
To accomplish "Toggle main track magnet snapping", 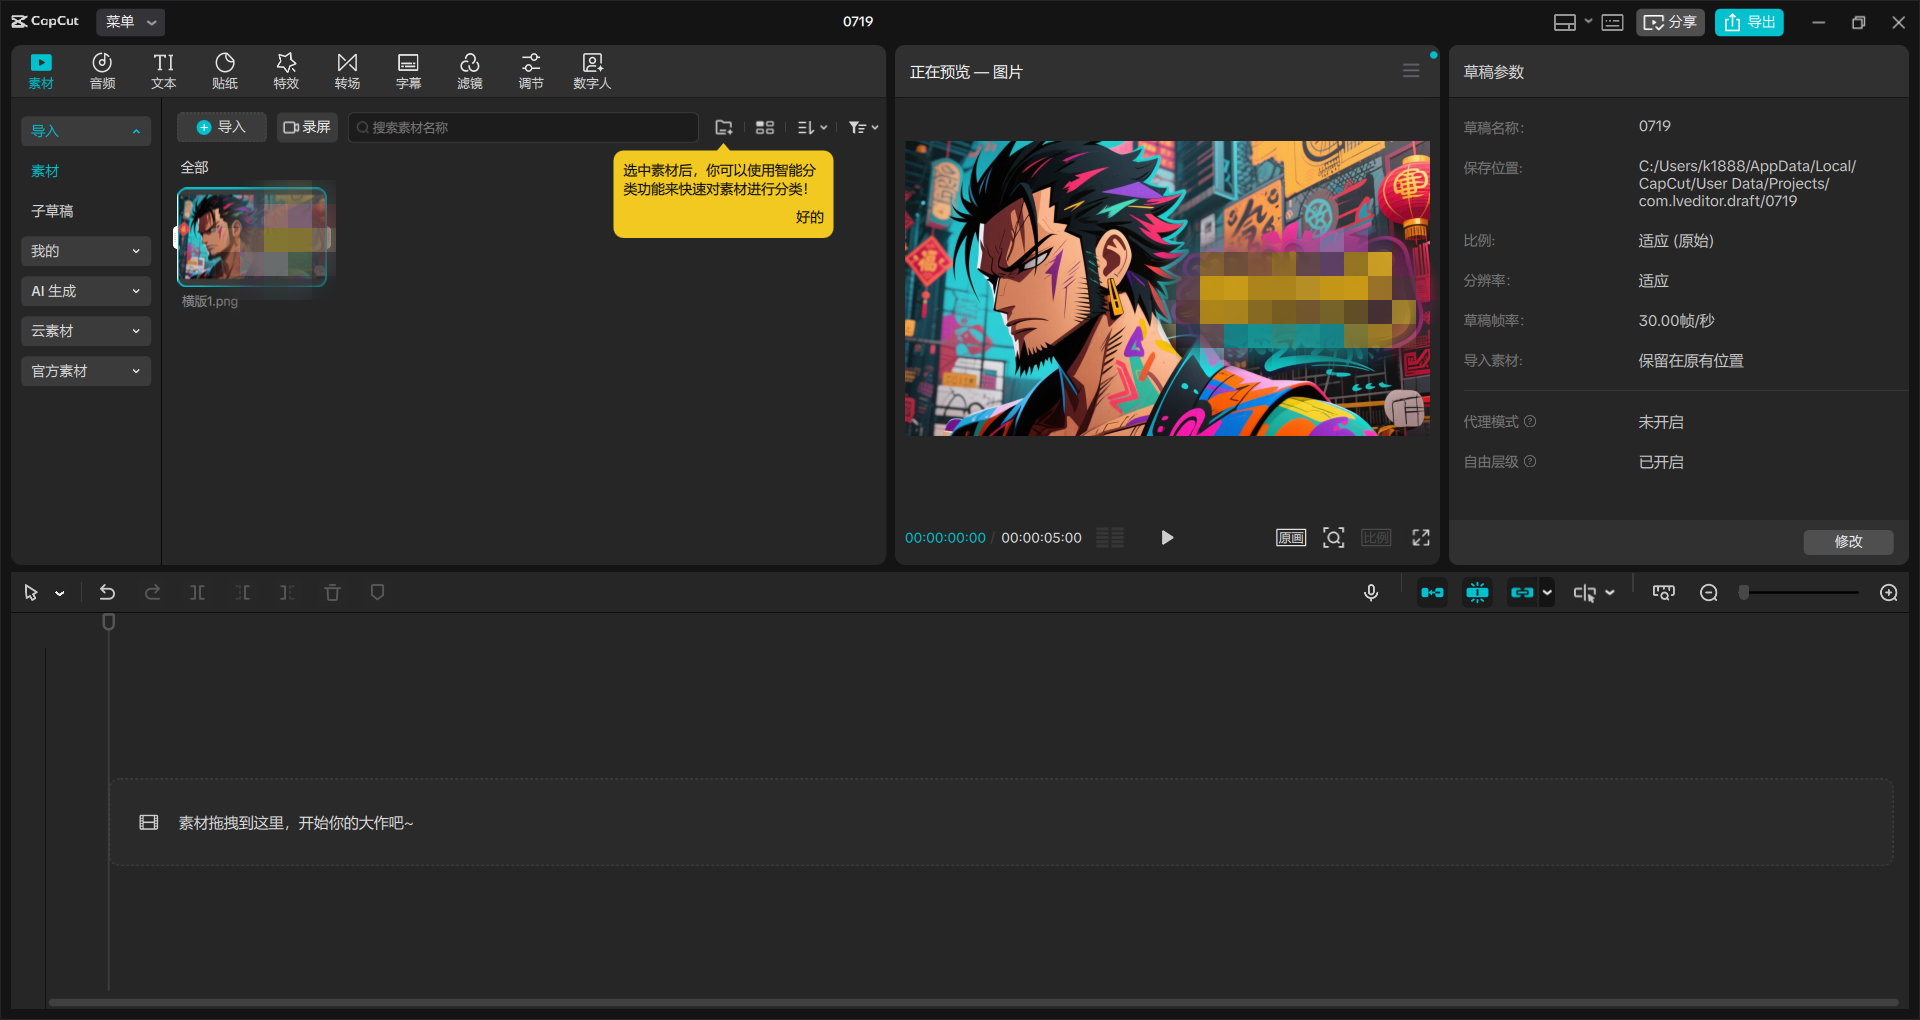I will tap(1432, 593).
